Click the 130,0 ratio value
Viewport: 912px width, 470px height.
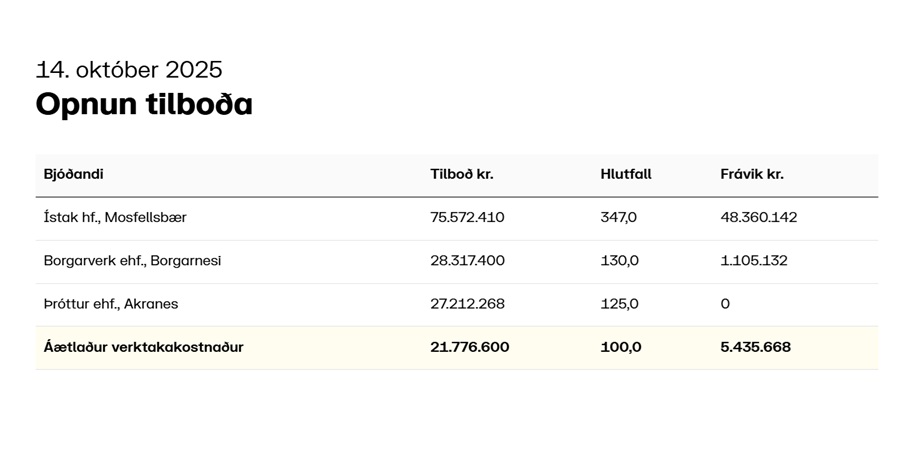pos(619,261)
